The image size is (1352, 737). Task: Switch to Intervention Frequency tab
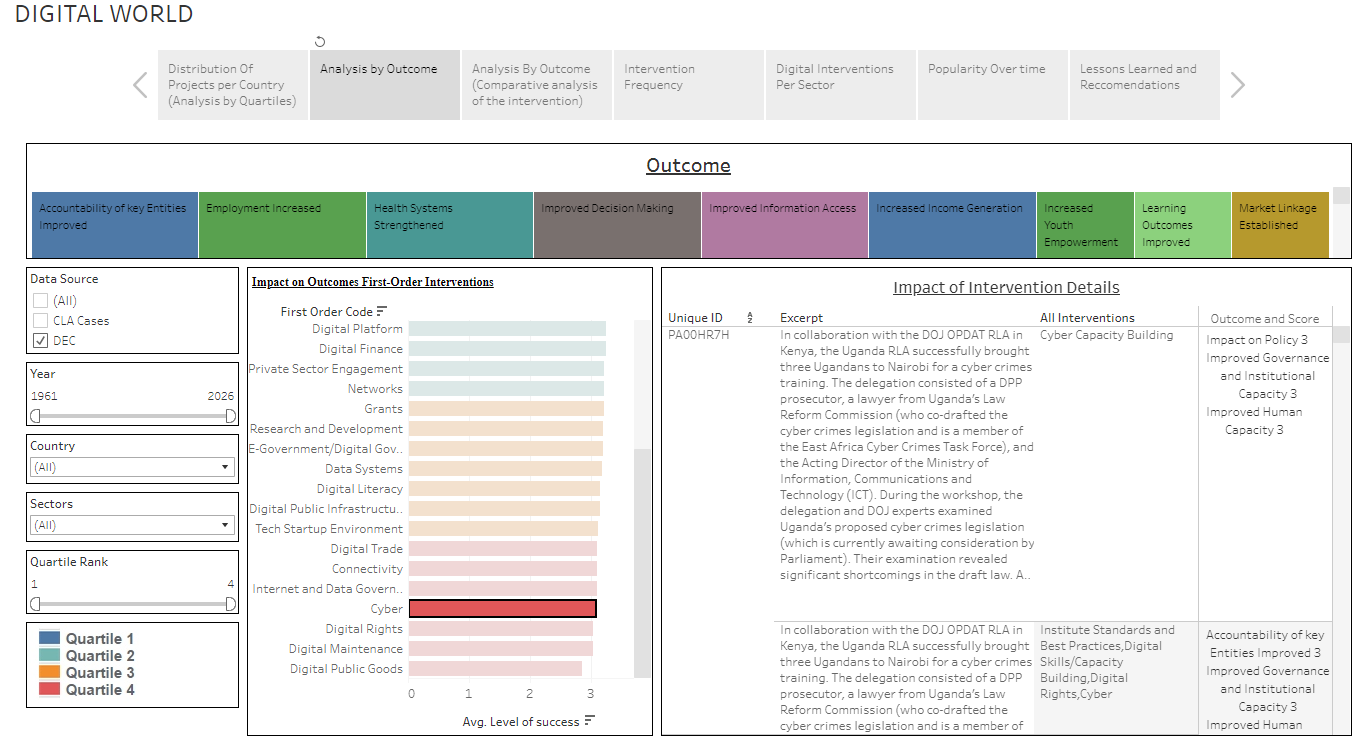point(689,85)
